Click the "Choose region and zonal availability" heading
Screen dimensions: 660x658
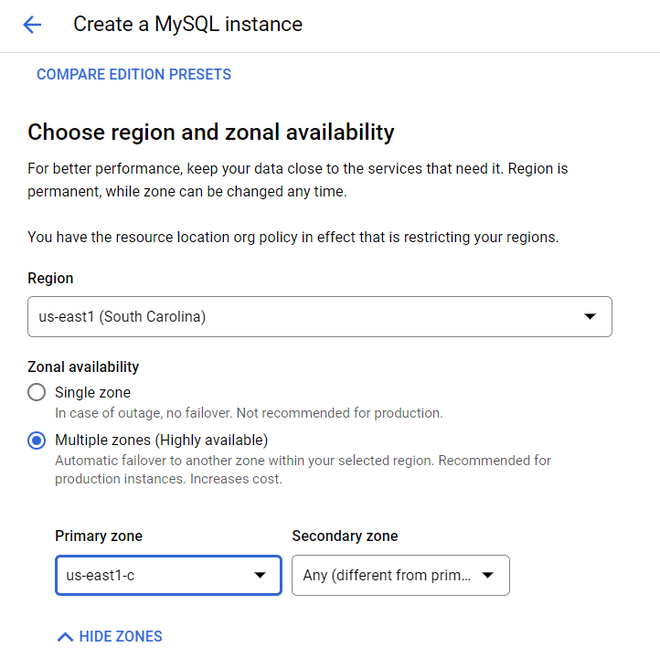[x=211, y=132]
